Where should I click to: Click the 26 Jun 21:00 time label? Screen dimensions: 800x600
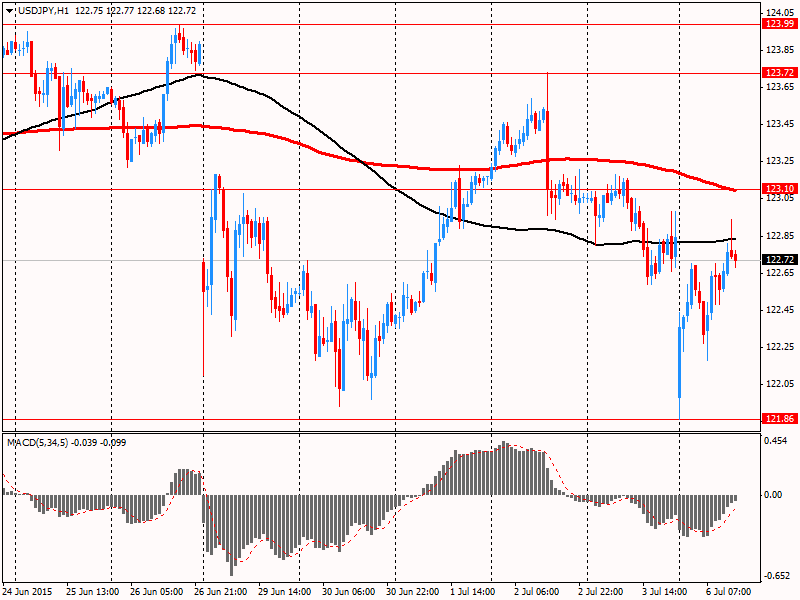click(220, 592)
